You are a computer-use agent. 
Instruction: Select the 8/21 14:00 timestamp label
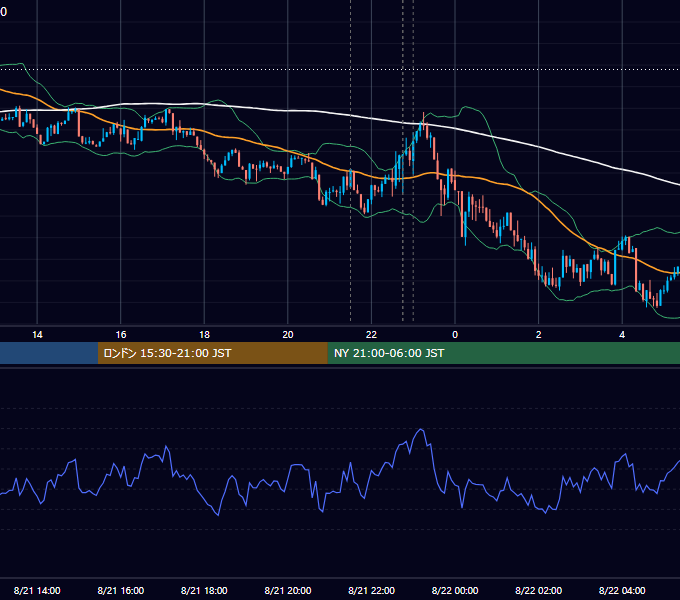(37, 590)
